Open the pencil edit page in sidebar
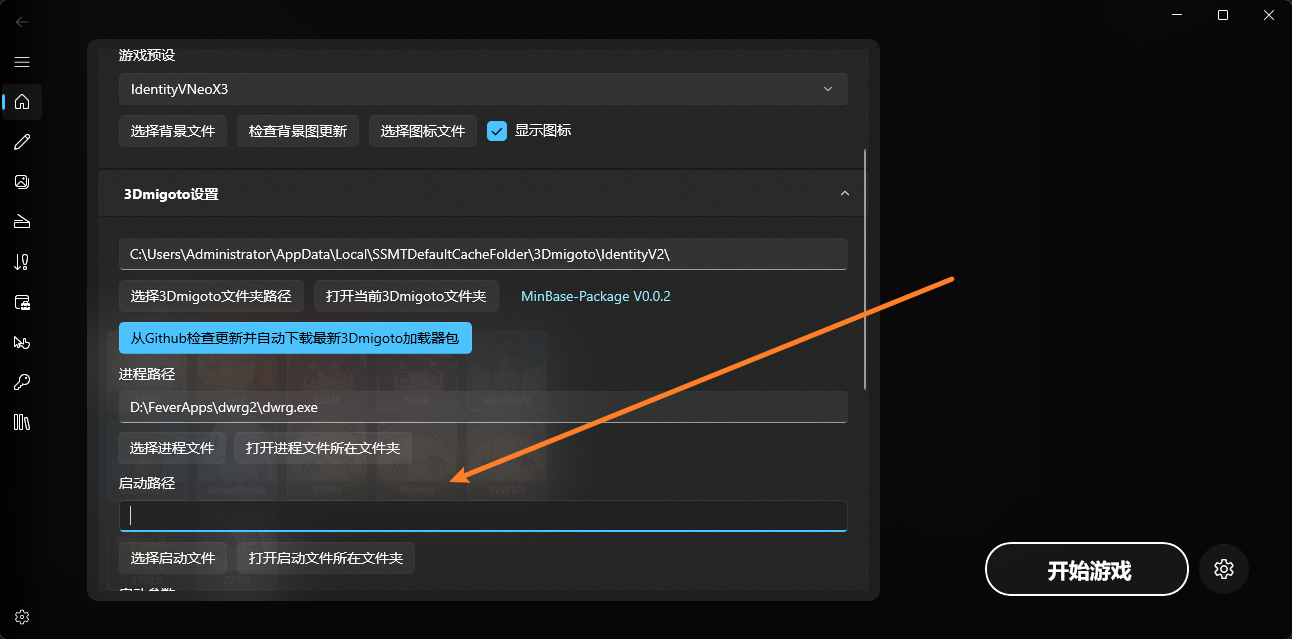Viewport: 1292px width, 639px height. pyautogui.click(x=22, y=142)
